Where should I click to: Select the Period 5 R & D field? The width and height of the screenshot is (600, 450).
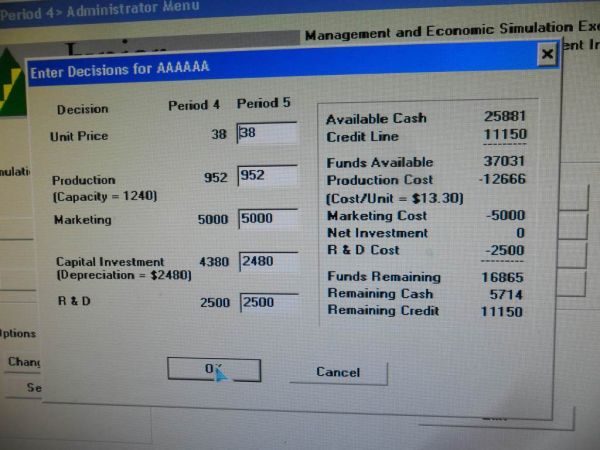(x=267, y=303)
